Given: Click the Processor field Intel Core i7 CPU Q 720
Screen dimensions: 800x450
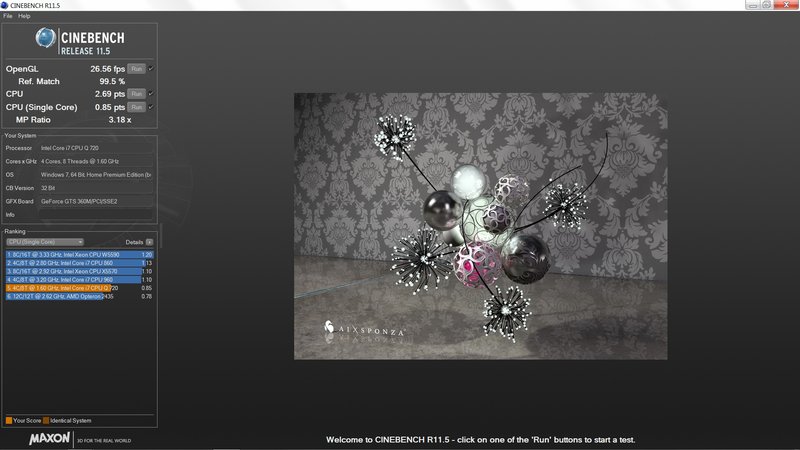Looking at the screenshot, I should [x=96, y=148].
